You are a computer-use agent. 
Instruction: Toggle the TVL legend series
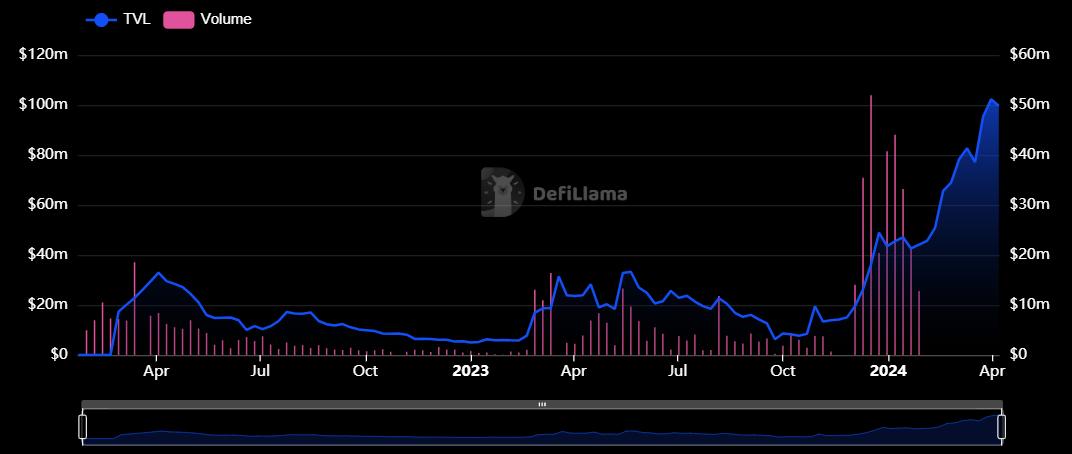(x=117, y=20)
